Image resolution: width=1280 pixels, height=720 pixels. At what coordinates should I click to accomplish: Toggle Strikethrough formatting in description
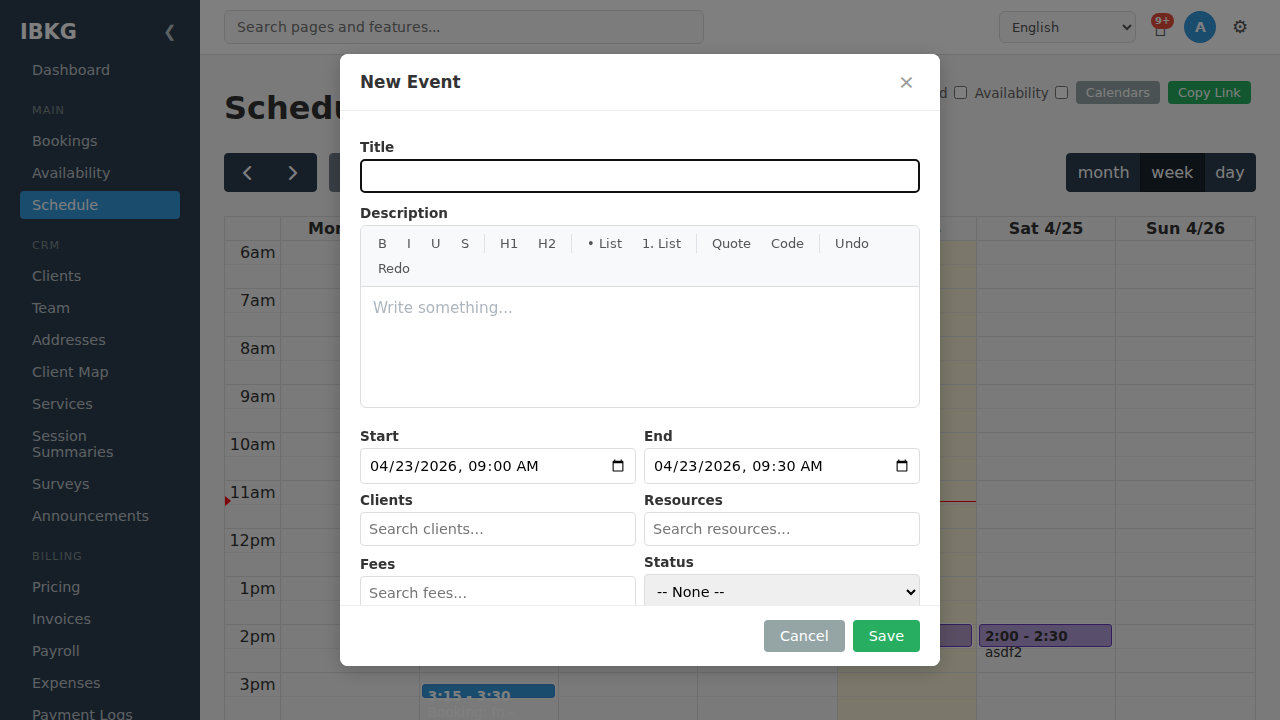(x=465, y=243)
